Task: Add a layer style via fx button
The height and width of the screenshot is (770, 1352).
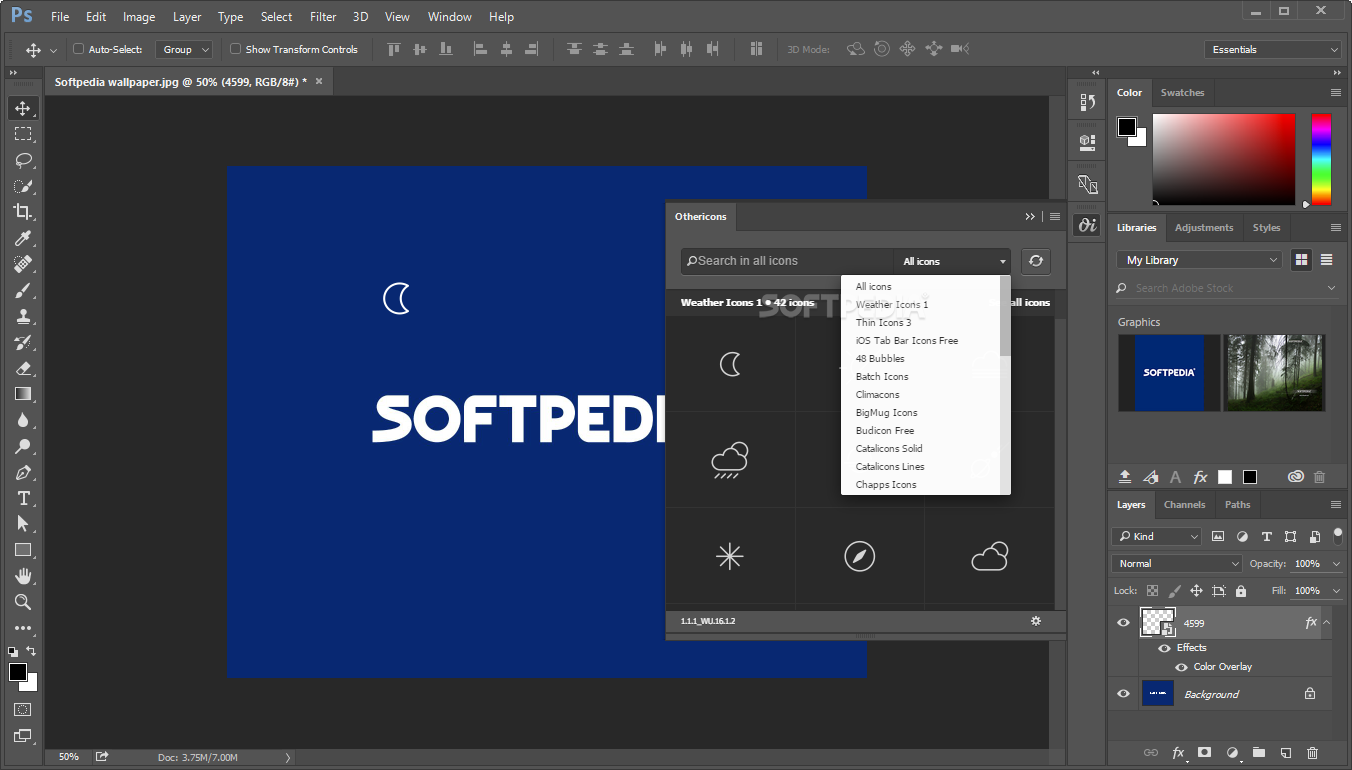Action: (1178, 752)
